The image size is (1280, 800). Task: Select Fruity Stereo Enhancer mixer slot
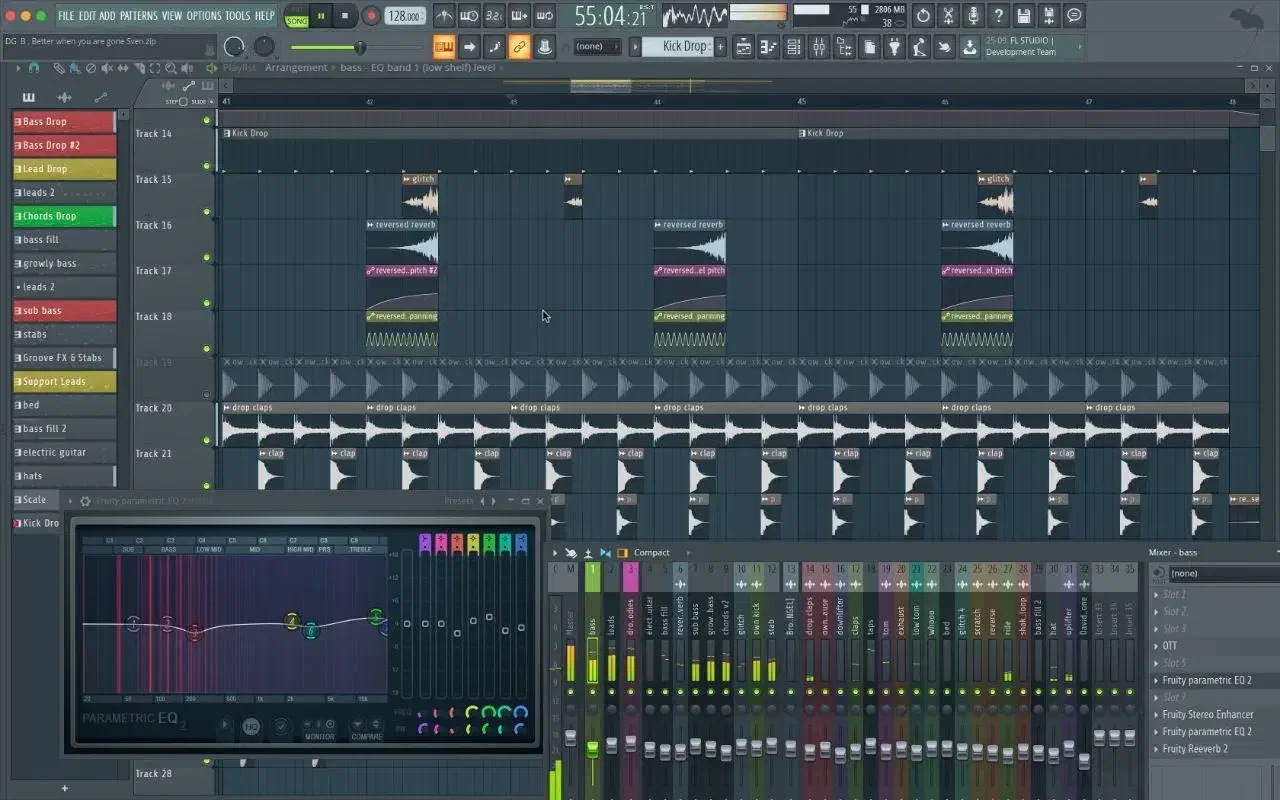(1208, 715)
